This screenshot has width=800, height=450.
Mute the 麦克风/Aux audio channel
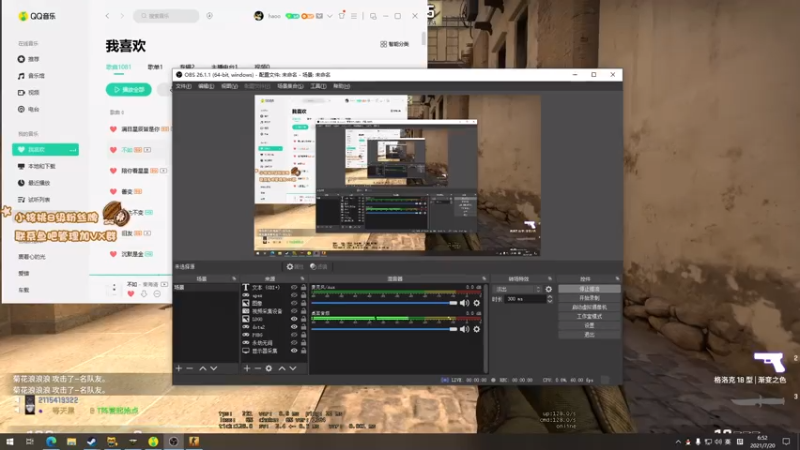(464, 303)
